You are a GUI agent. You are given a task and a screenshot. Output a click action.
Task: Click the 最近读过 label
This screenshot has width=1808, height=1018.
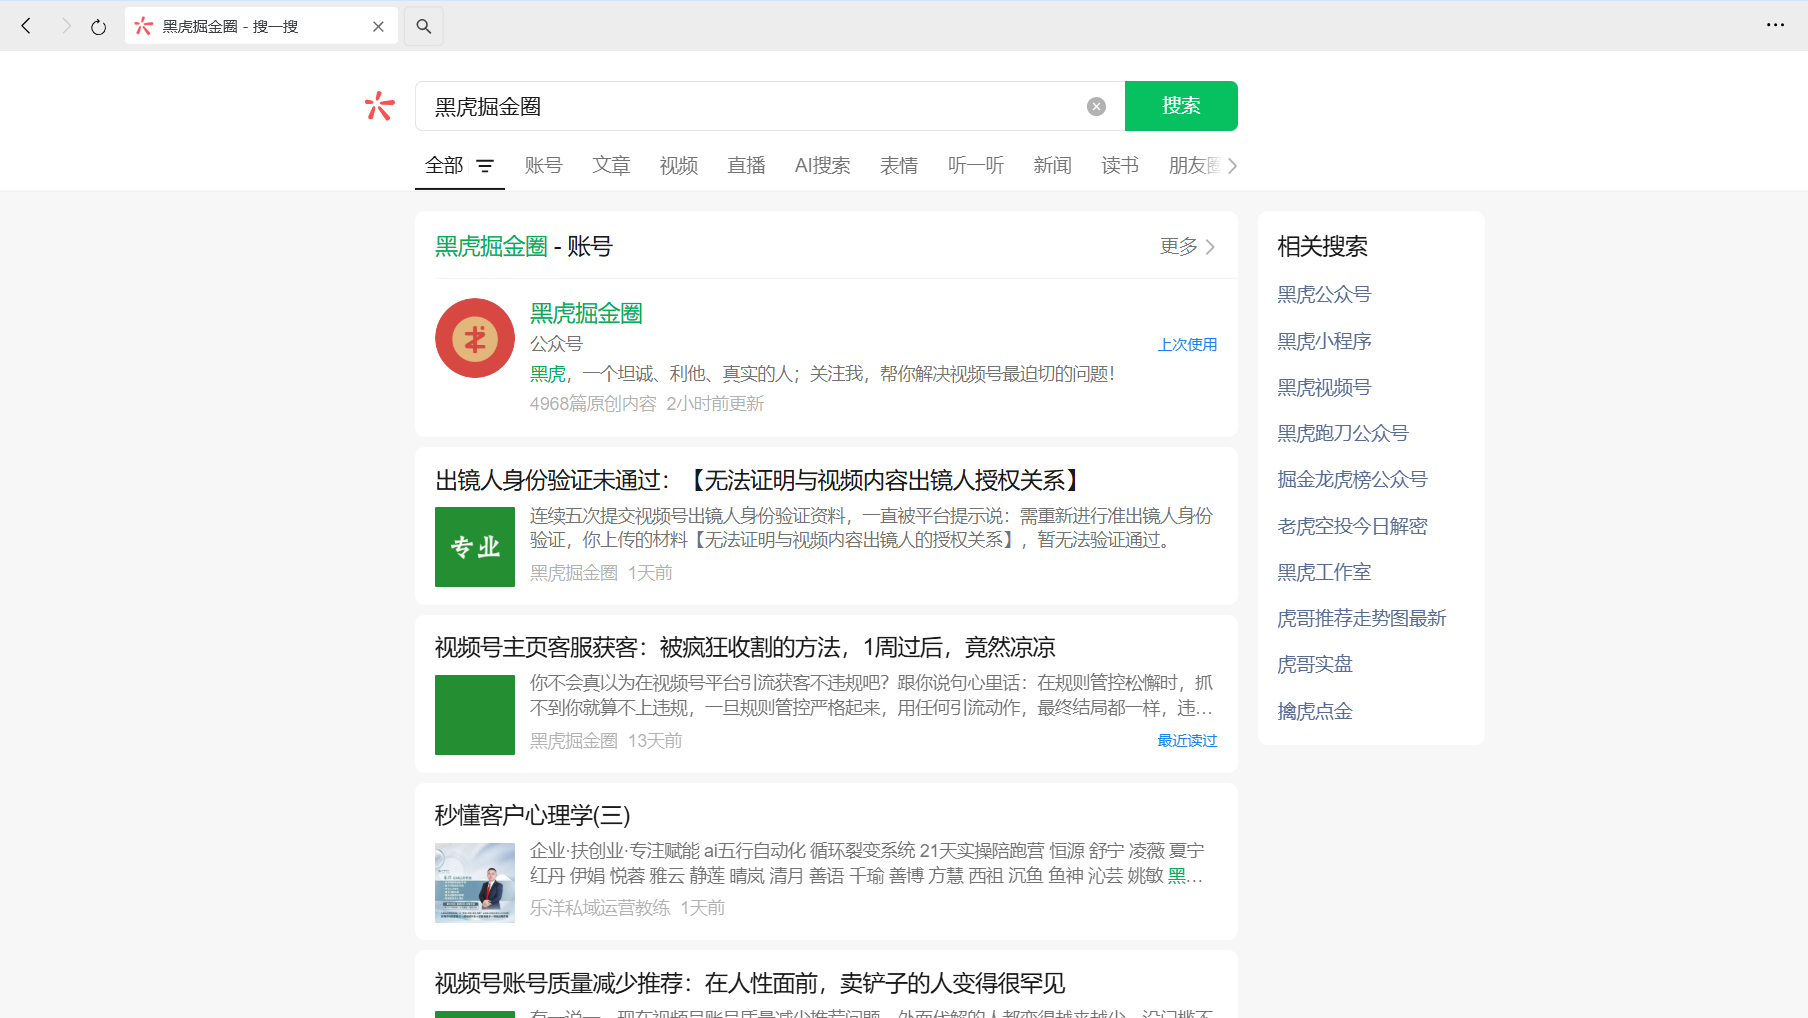[x=1187, y=741]
